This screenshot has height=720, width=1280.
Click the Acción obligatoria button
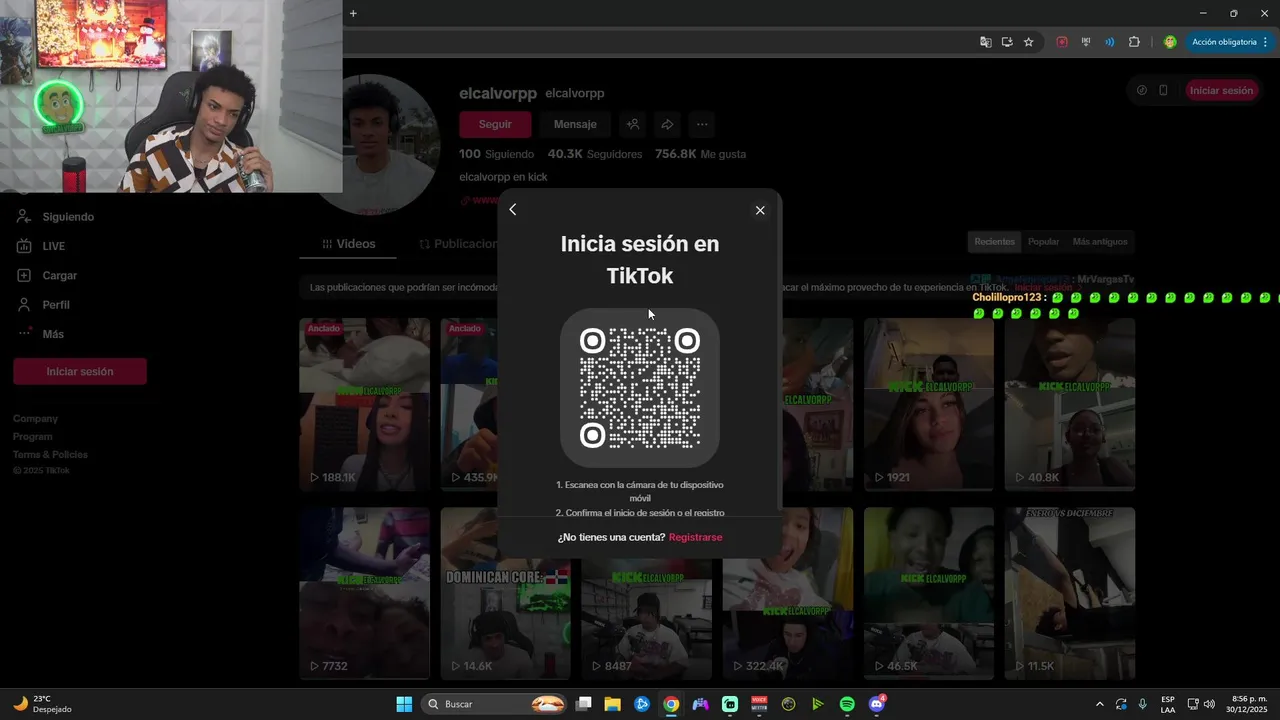(1224, 42)
